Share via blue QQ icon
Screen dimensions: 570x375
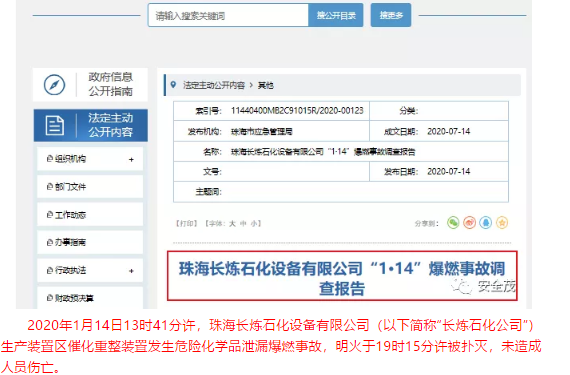pos(486,222)
